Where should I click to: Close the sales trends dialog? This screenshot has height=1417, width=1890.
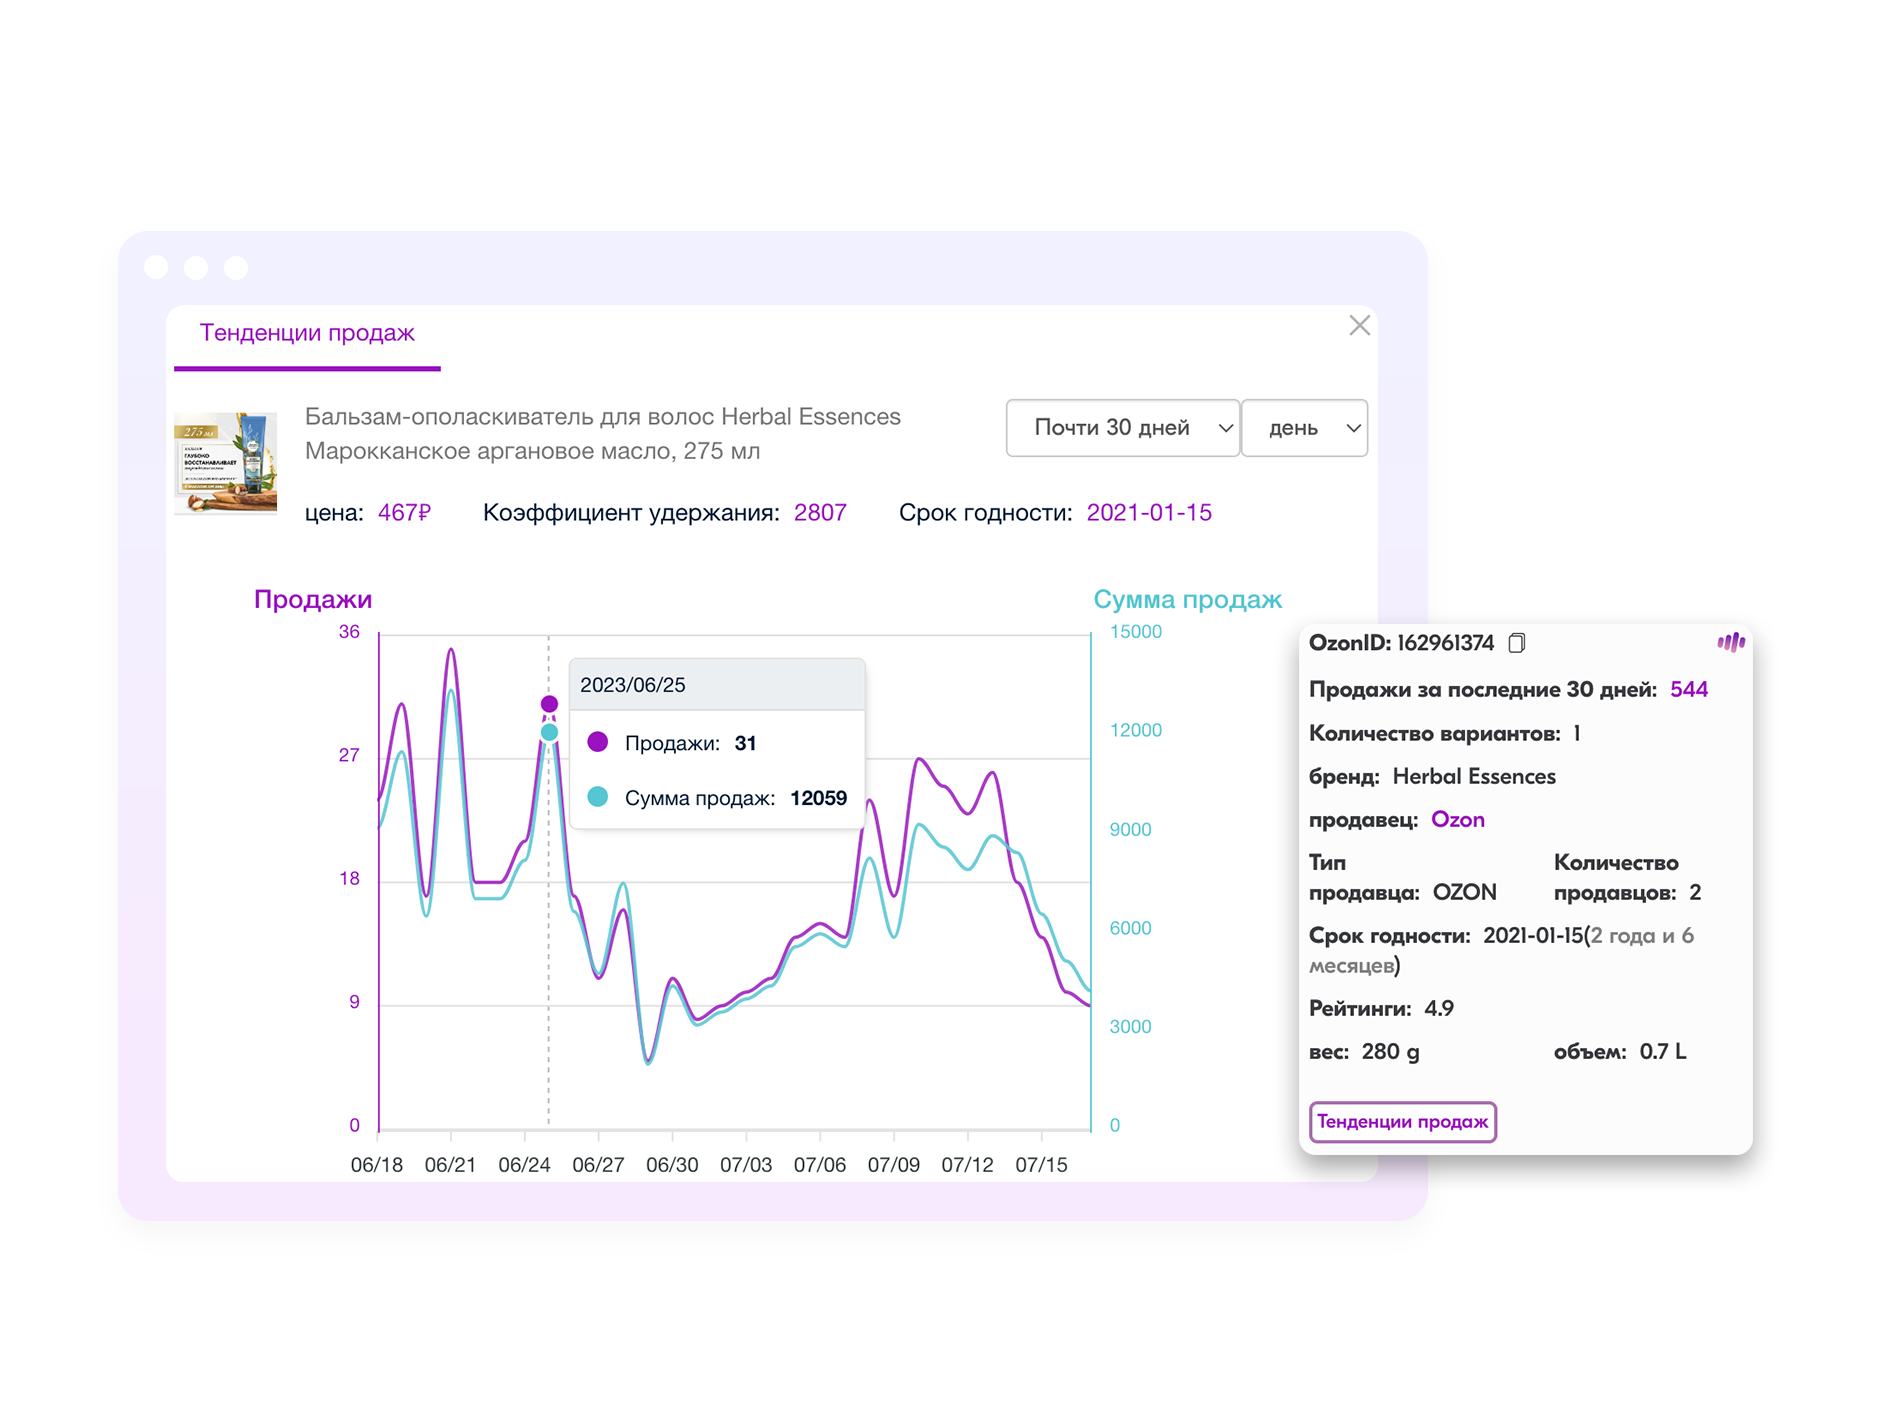[x=1358, y=326]
